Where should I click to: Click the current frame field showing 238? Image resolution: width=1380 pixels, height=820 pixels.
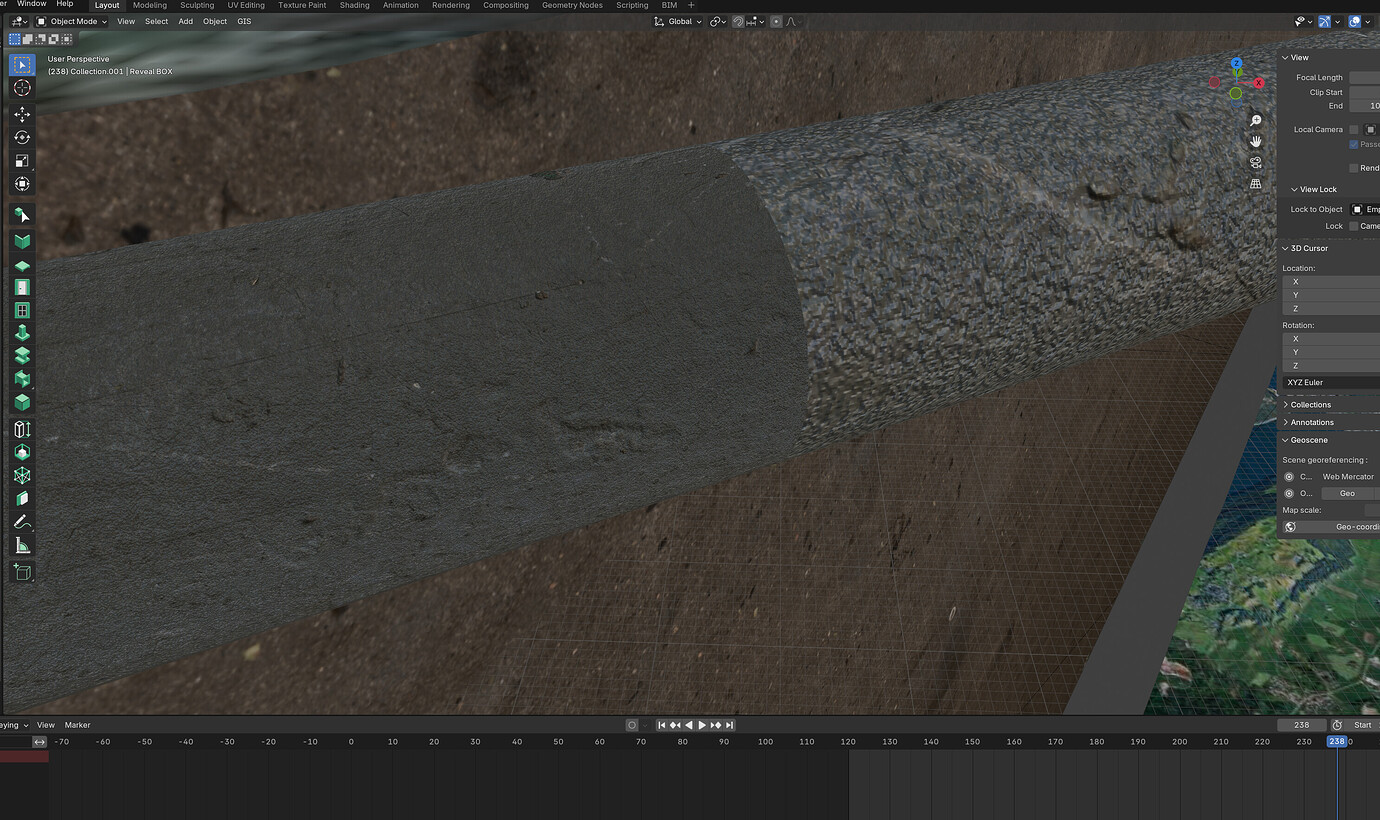coord(1302,725)
